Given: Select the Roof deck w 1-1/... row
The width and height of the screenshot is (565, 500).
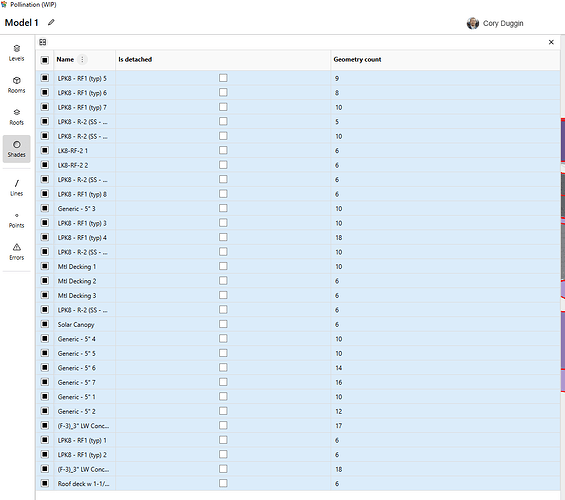Looking at the screenshot, I should pos(298,483).
